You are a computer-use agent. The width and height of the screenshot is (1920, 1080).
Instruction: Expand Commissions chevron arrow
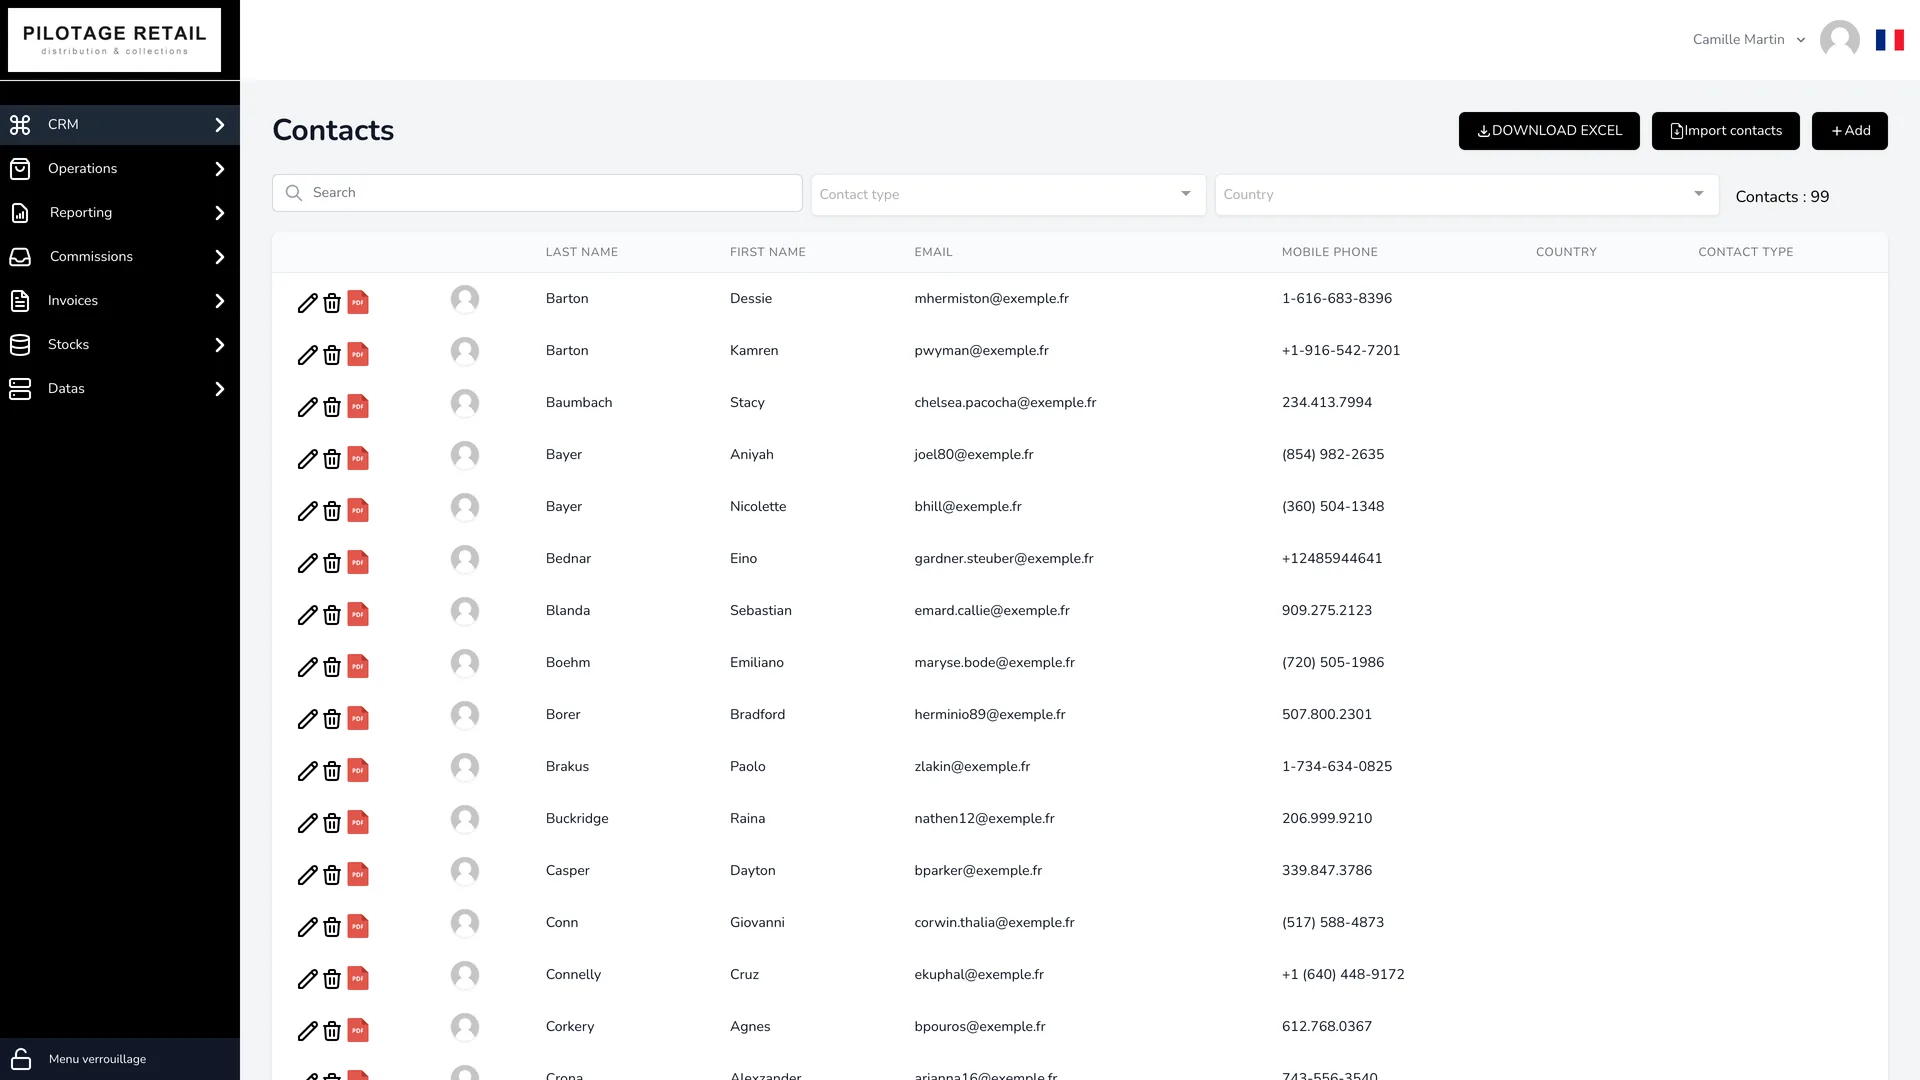pos(220,257)
